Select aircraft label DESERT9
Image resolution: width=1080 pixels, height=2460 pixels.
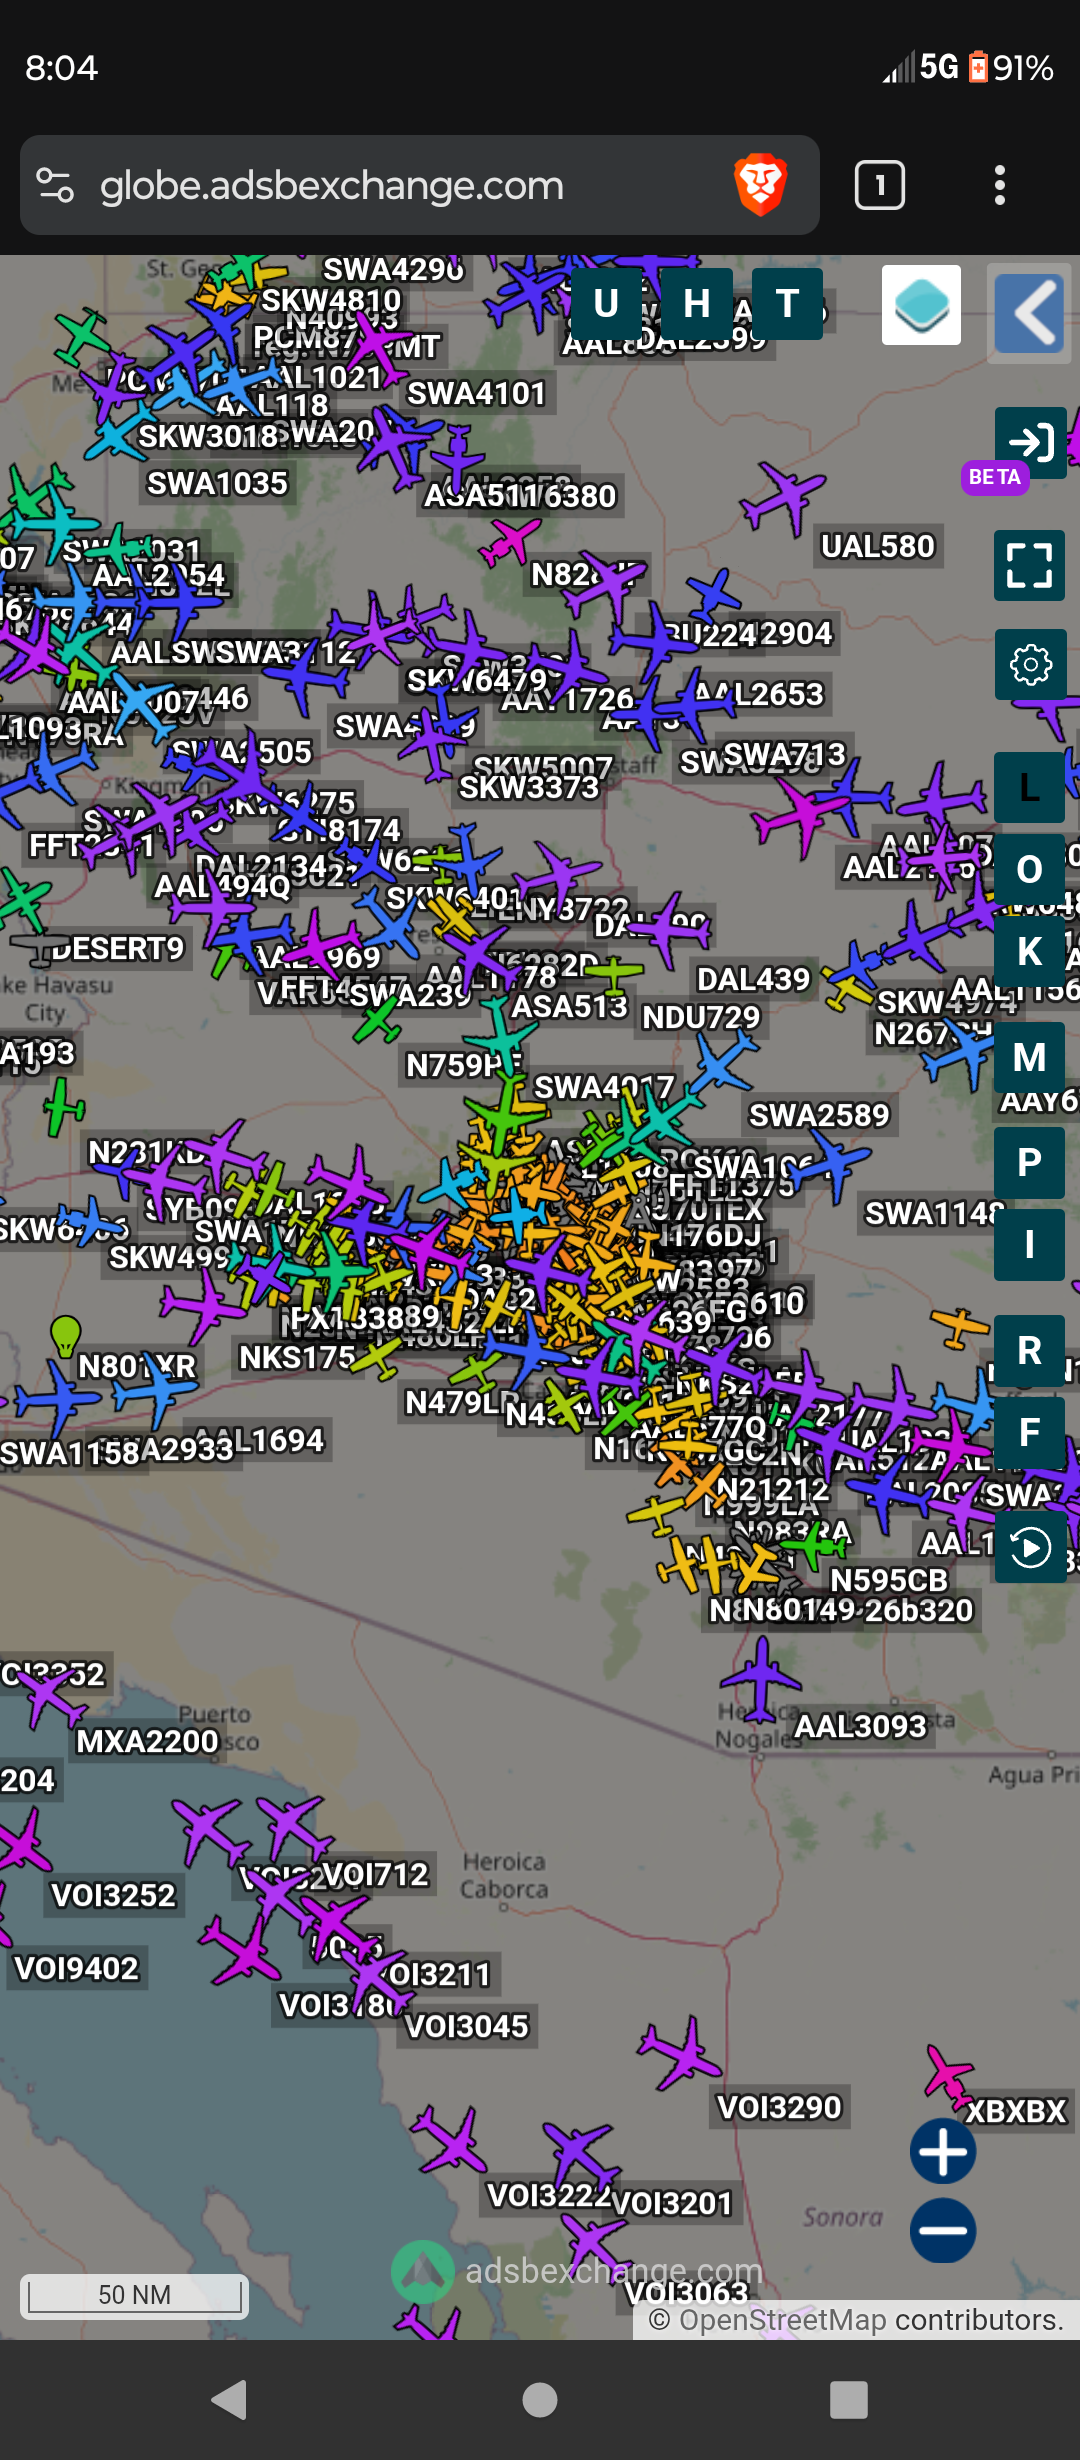(x=118, y=948)
